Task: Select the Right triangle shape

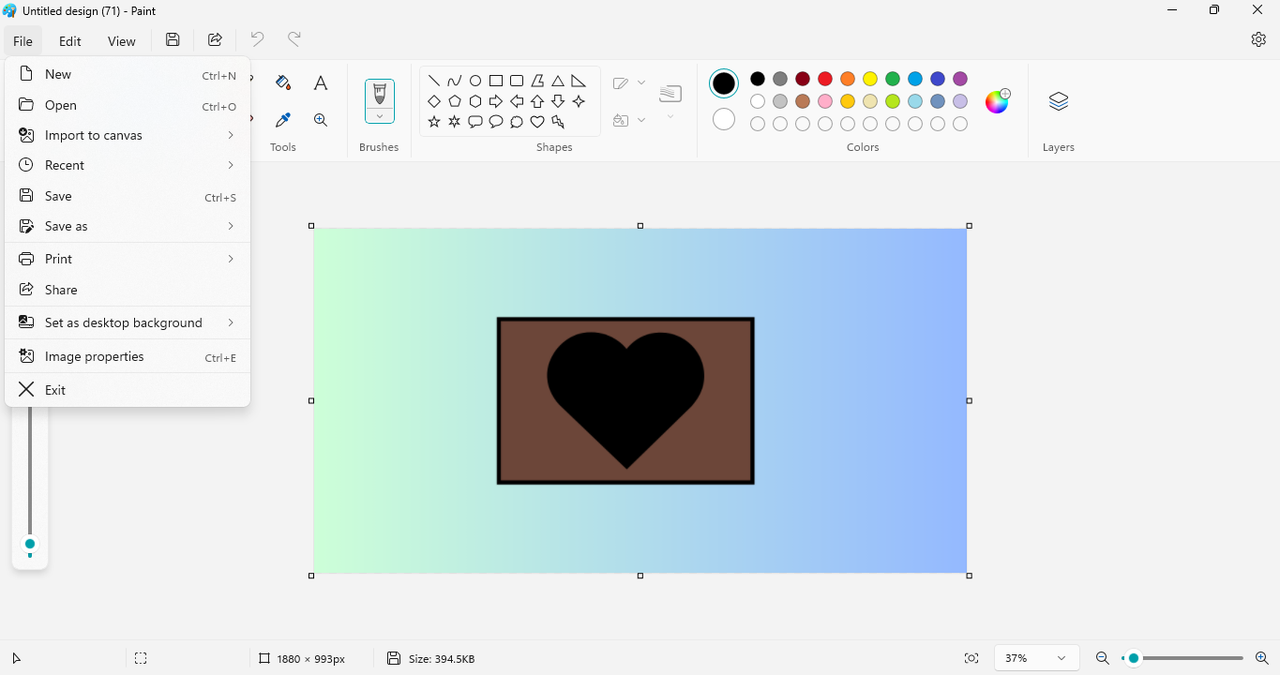Action: coord(579,81)
